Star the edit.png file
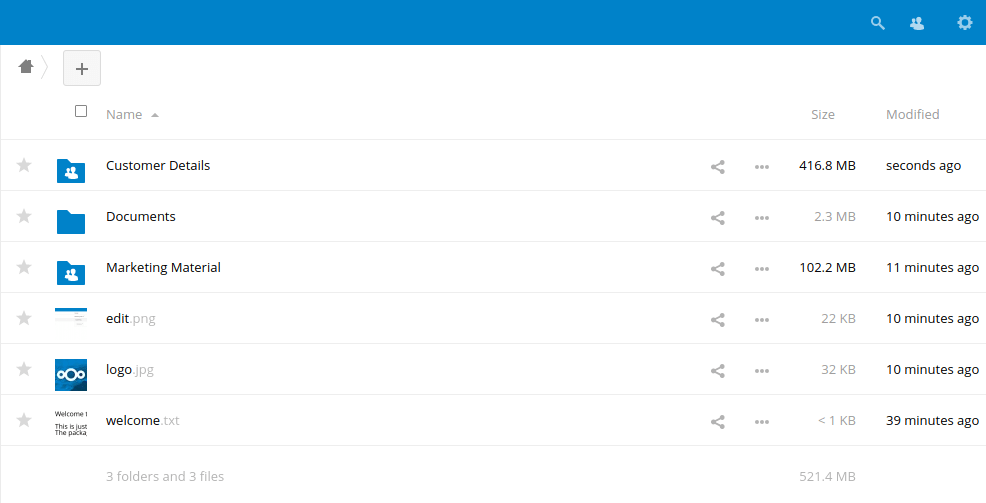The image size is (986, 503). coord(24,319)
